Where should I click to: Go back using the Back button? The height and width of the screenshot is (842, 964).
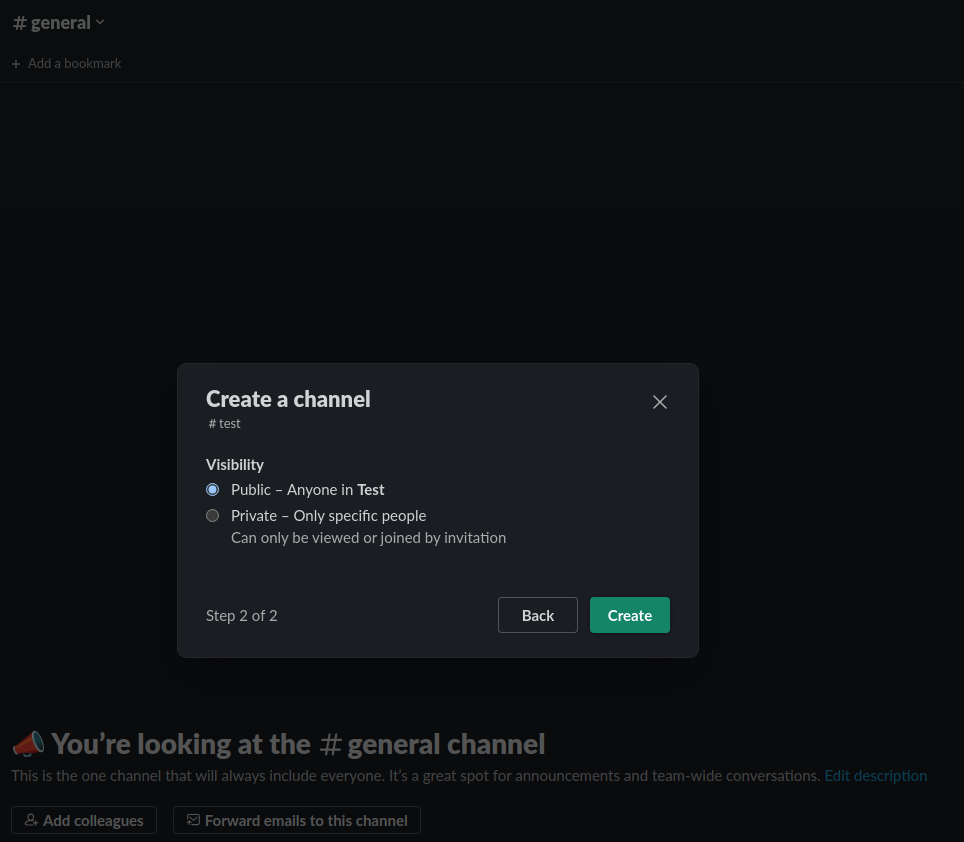point(537,615)
